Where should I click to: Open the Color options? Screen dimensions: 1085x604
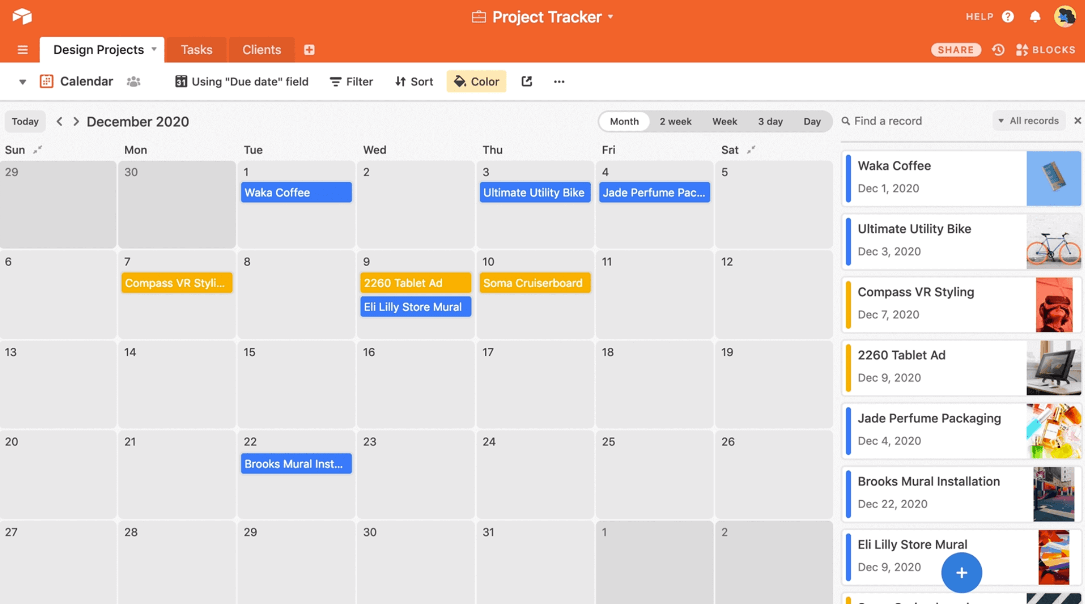tap(476, 82)
